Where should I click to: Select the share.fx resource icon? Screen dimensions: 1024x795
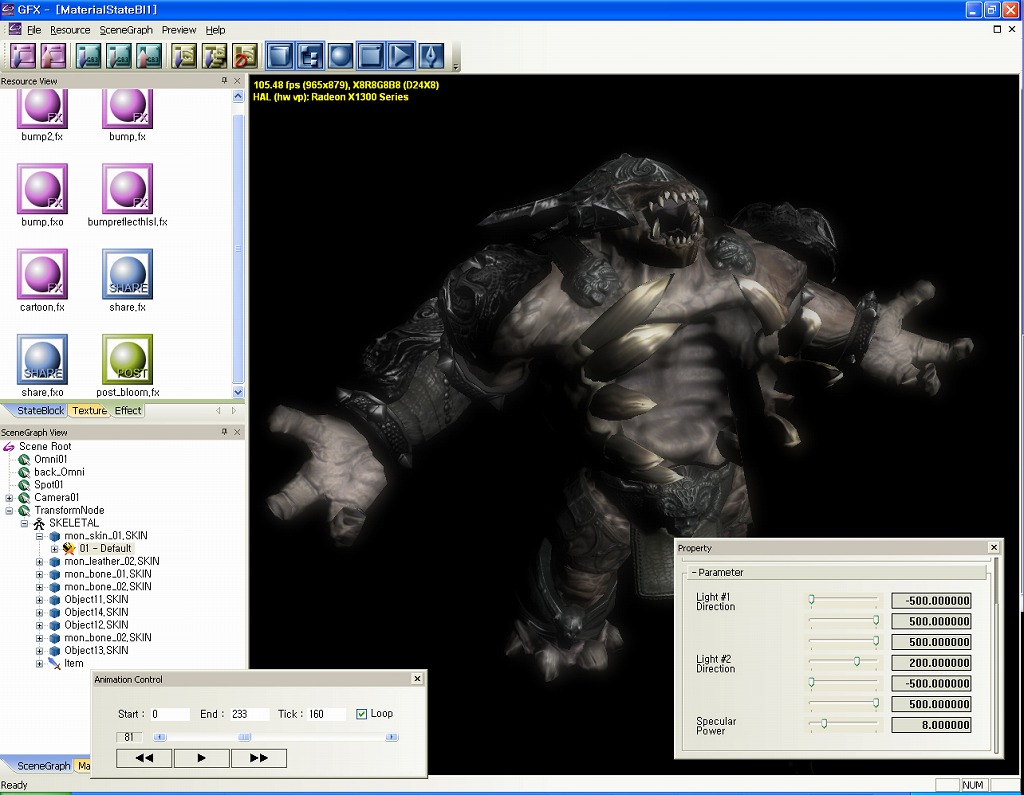[x=127, y=275]
